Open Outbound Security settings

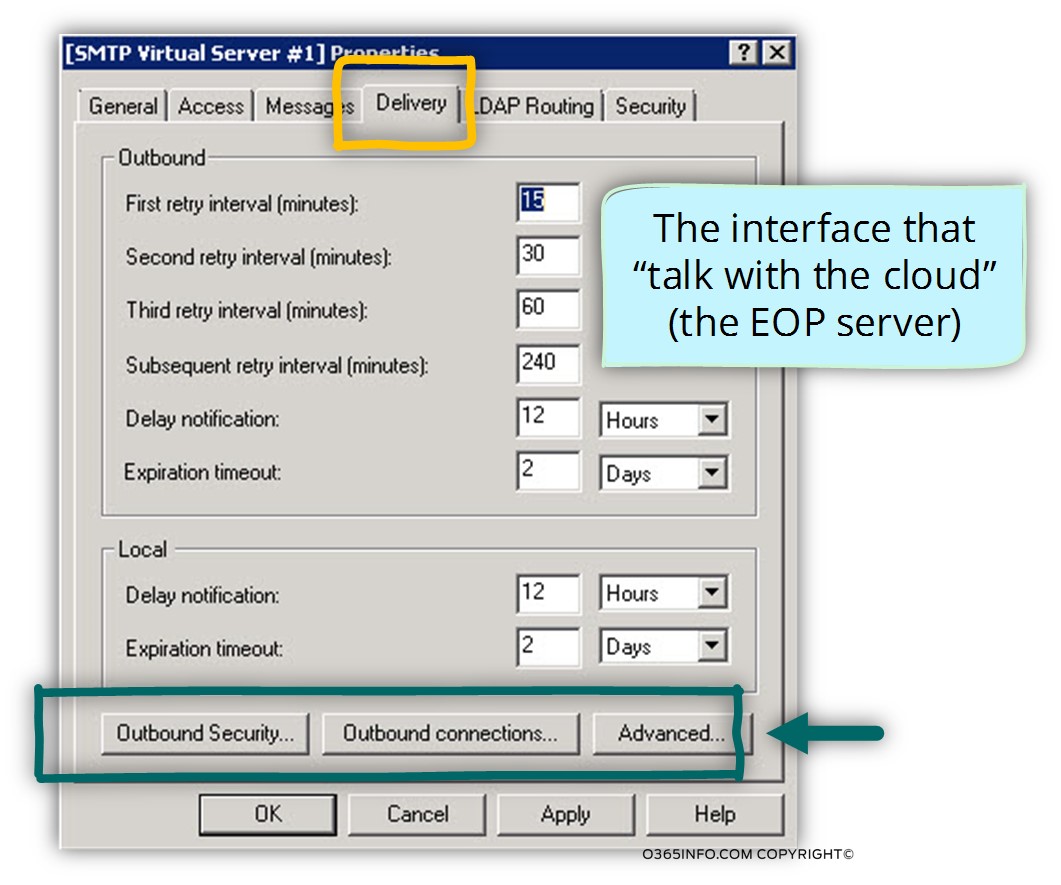point(205,733)
